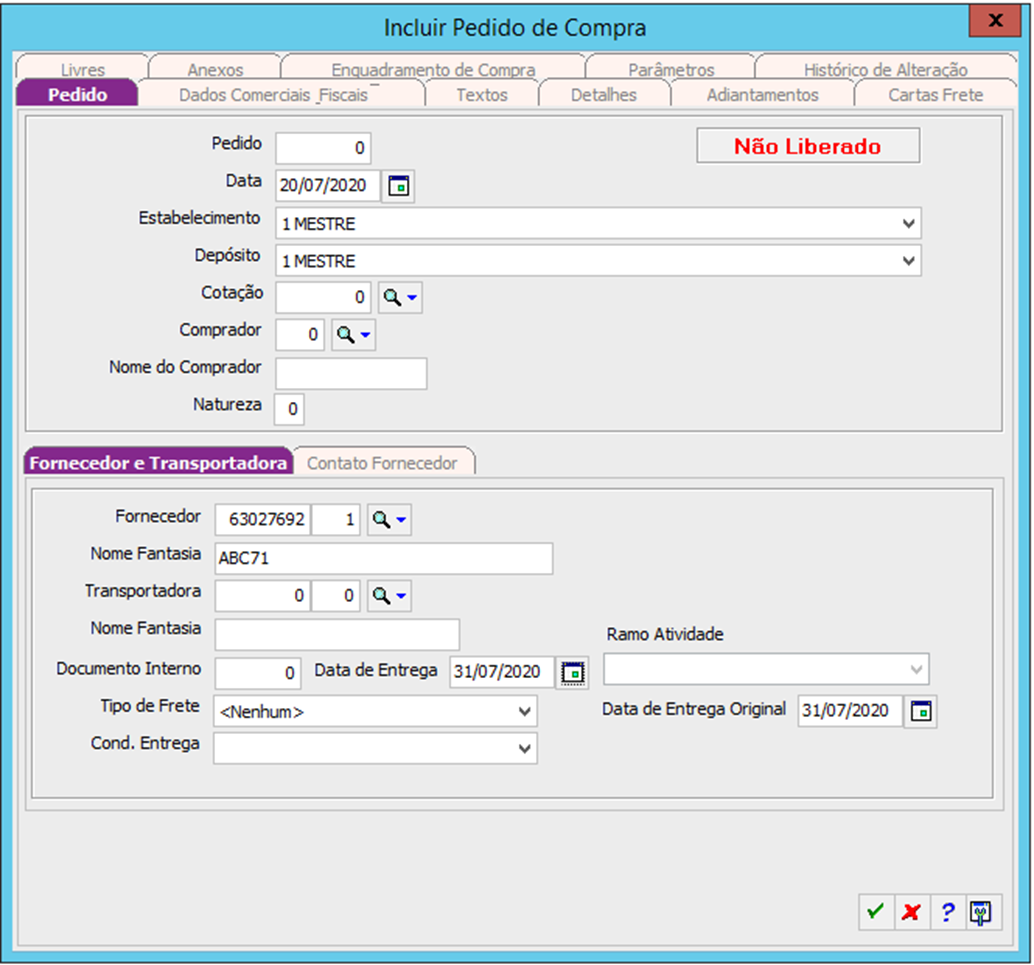
Task: Click the Pedido number field
Action: coord(323,148)
